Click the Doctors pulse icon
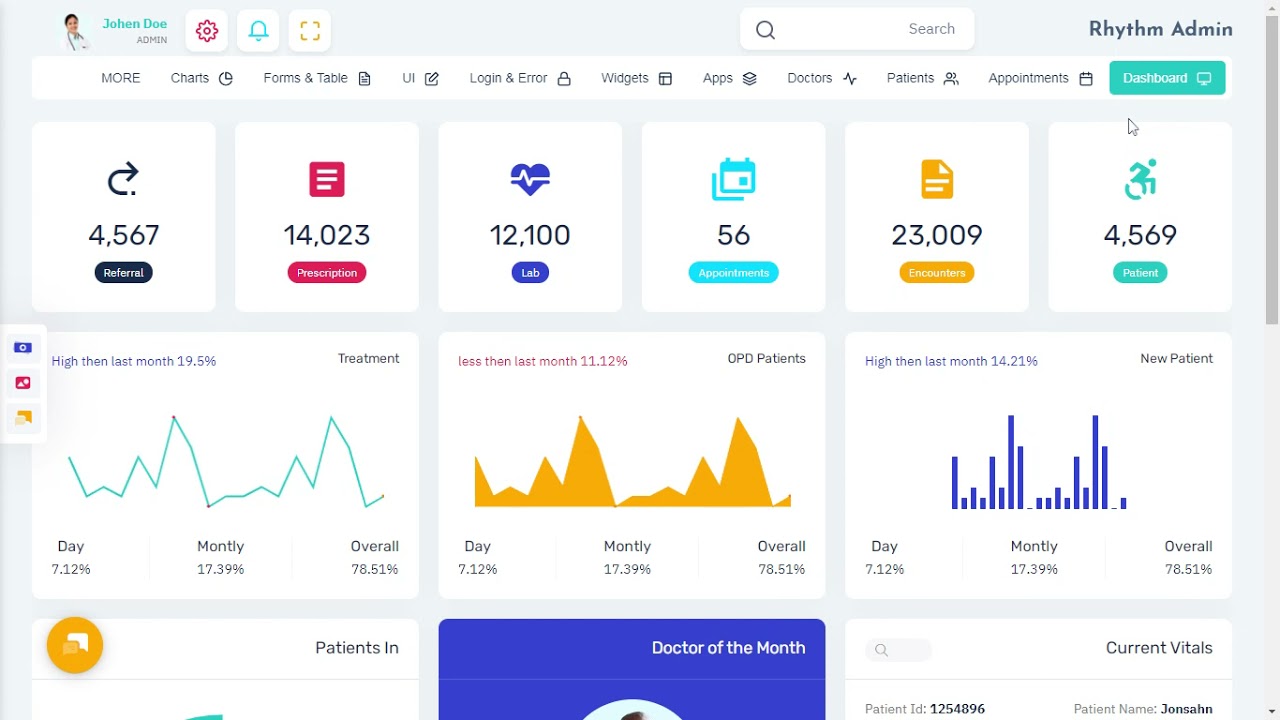Viewport: 1280px width, 720px height. (850, 79)
